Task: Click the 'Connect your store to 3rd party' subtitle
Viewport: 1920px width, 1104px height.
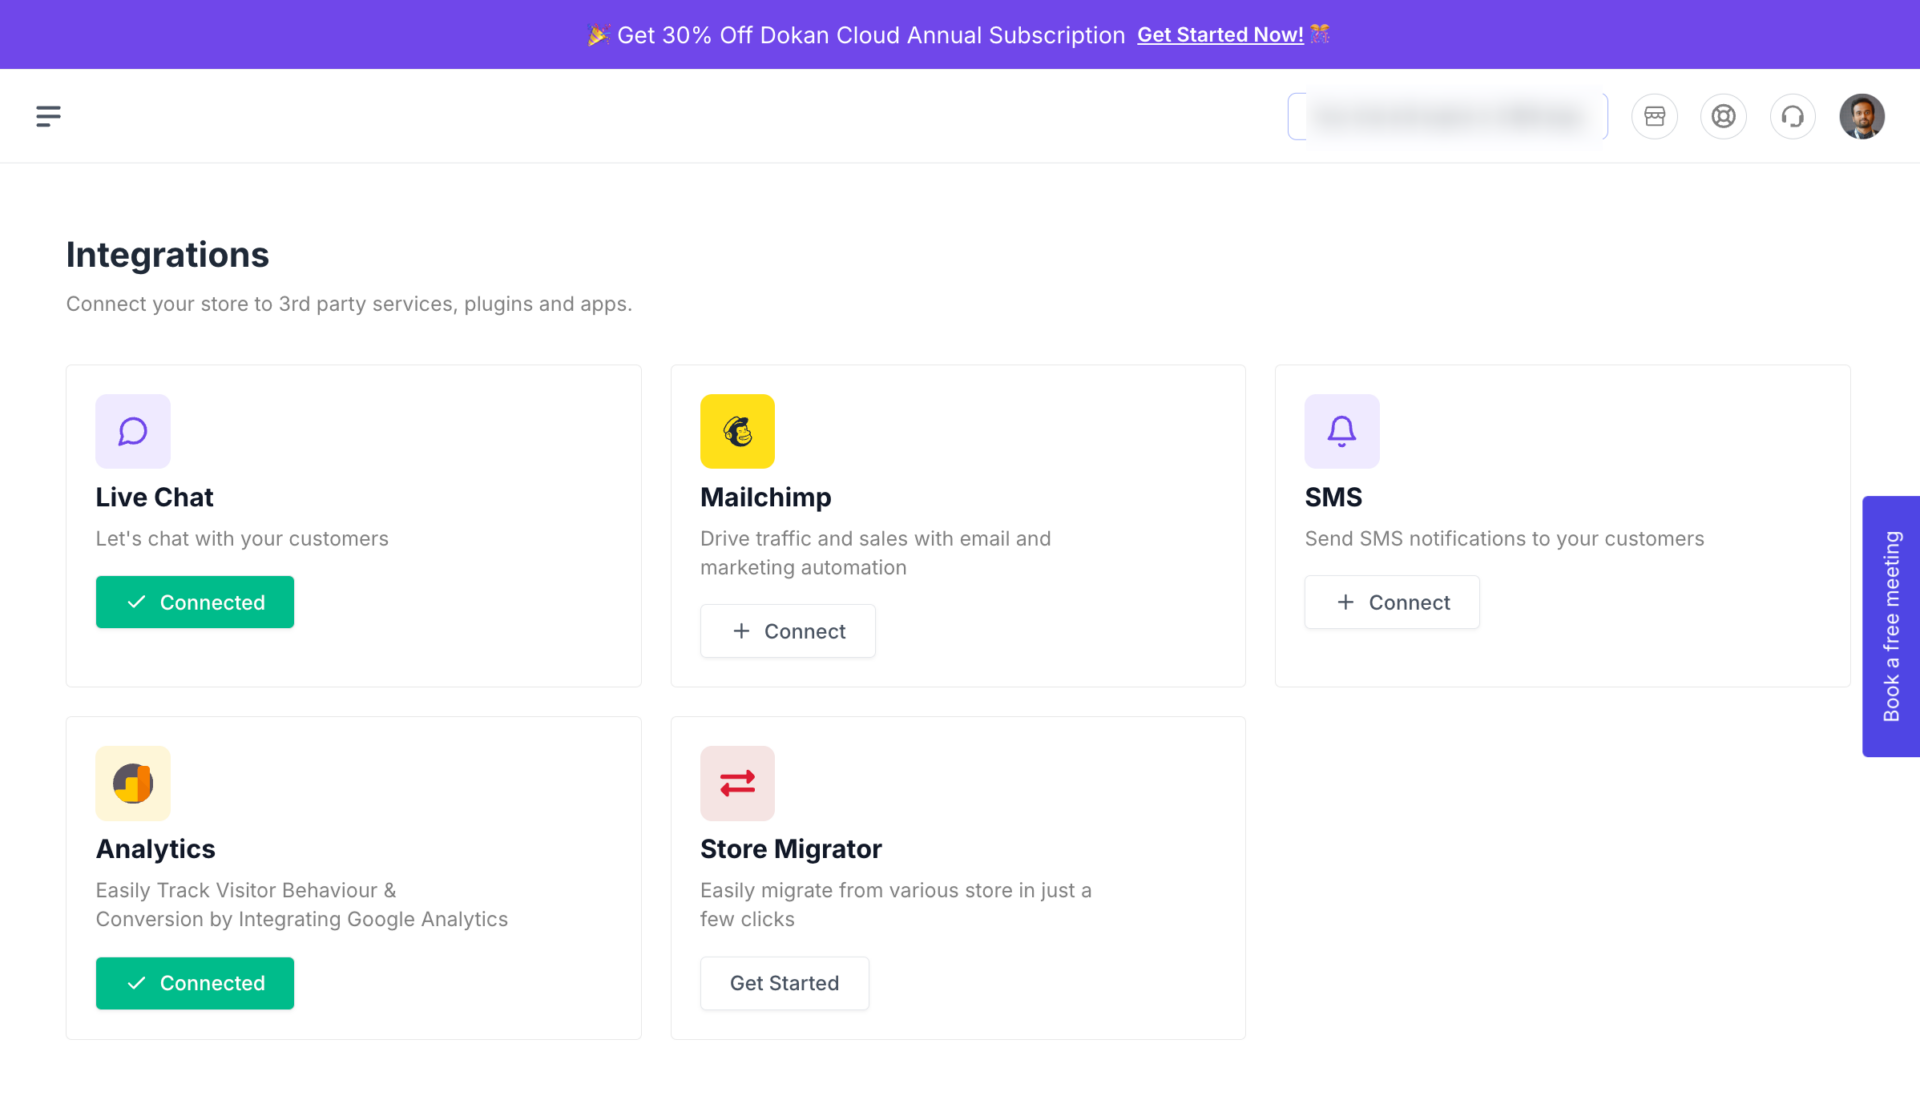Action: tap(349, 304)
